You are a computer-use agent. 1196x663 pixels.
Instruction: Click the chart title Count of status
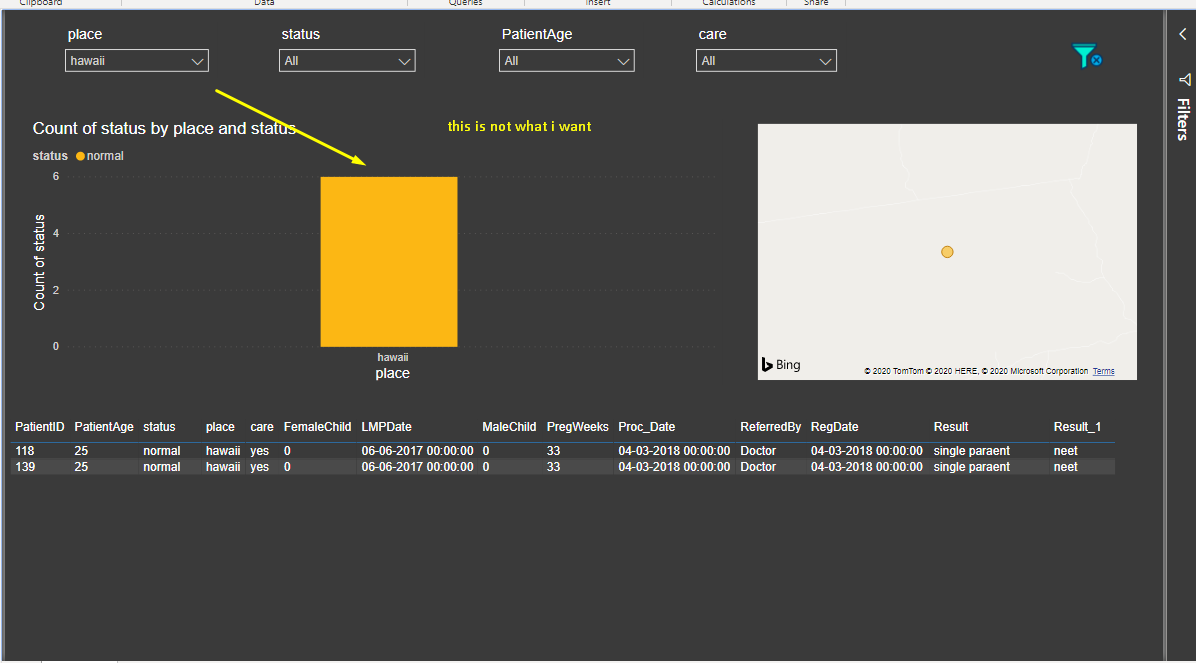coord(164,128)
